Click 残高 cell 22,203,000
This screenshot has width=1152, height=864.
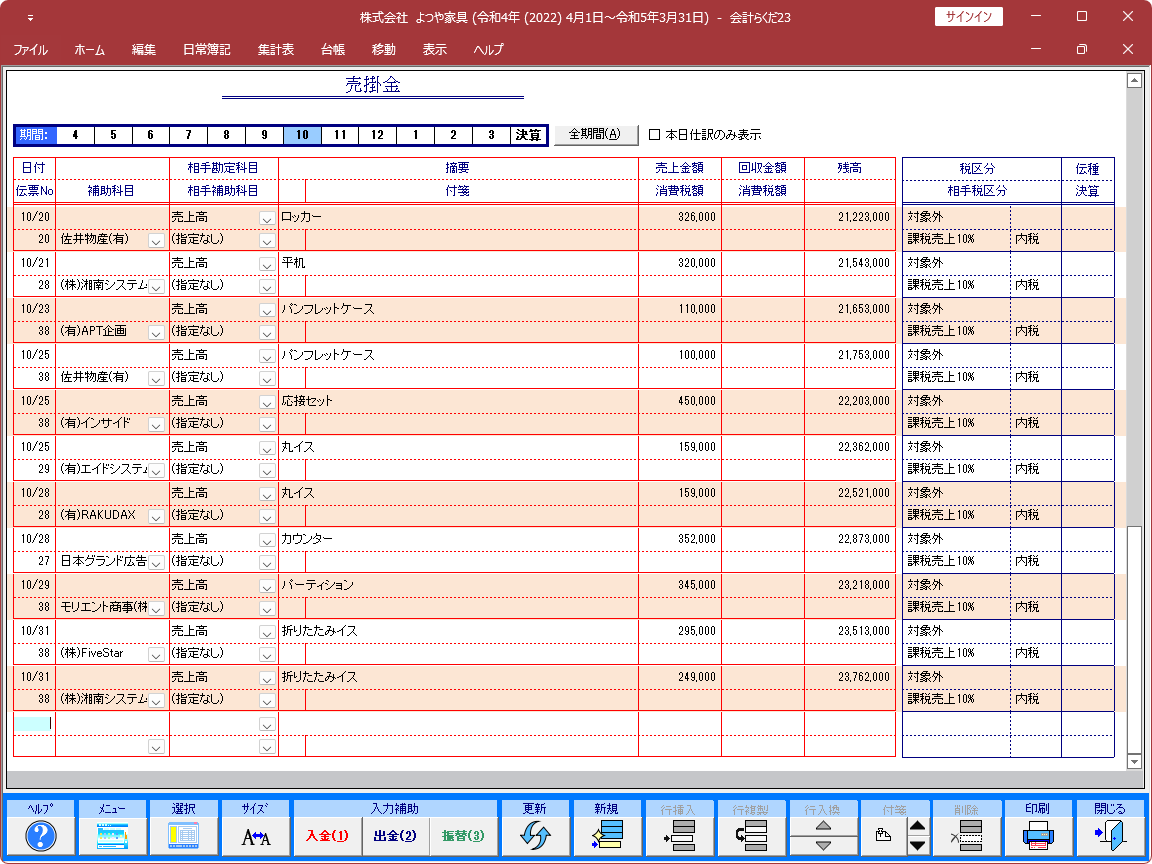click(x=850, y=402)
